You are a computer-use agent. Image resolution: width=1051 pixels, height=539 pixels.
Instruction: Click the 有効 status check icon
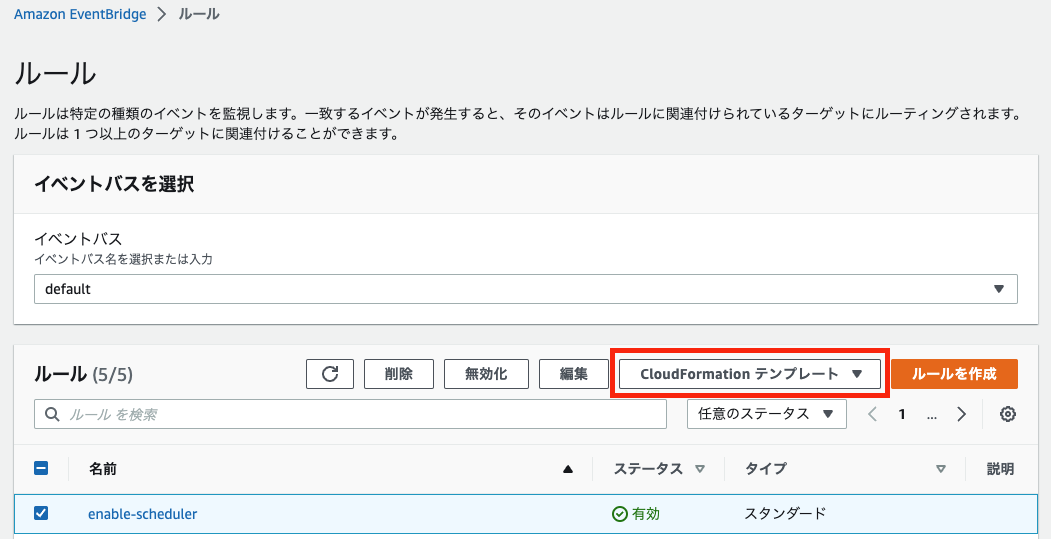click(620, 514)
